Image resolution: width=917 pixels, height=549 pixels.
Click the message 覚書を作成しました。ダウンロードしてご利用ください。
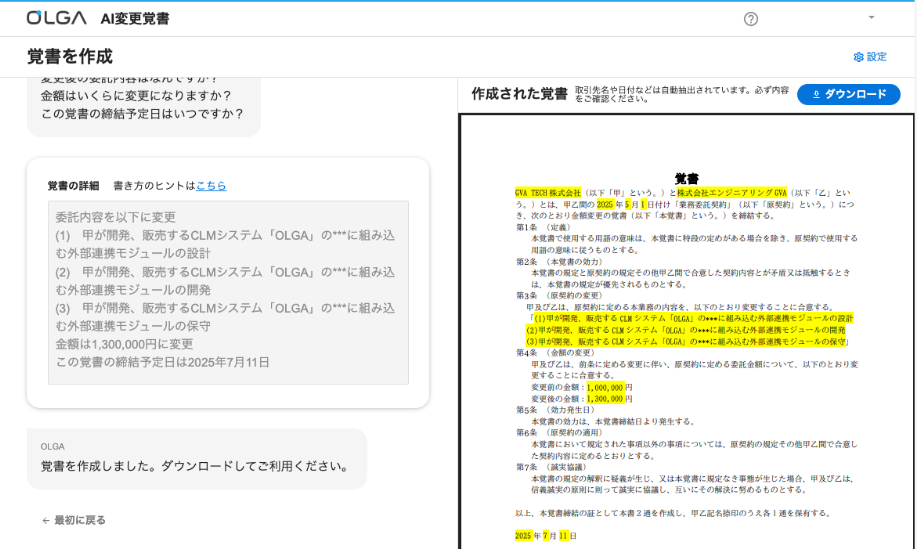(x=197, y=466)
